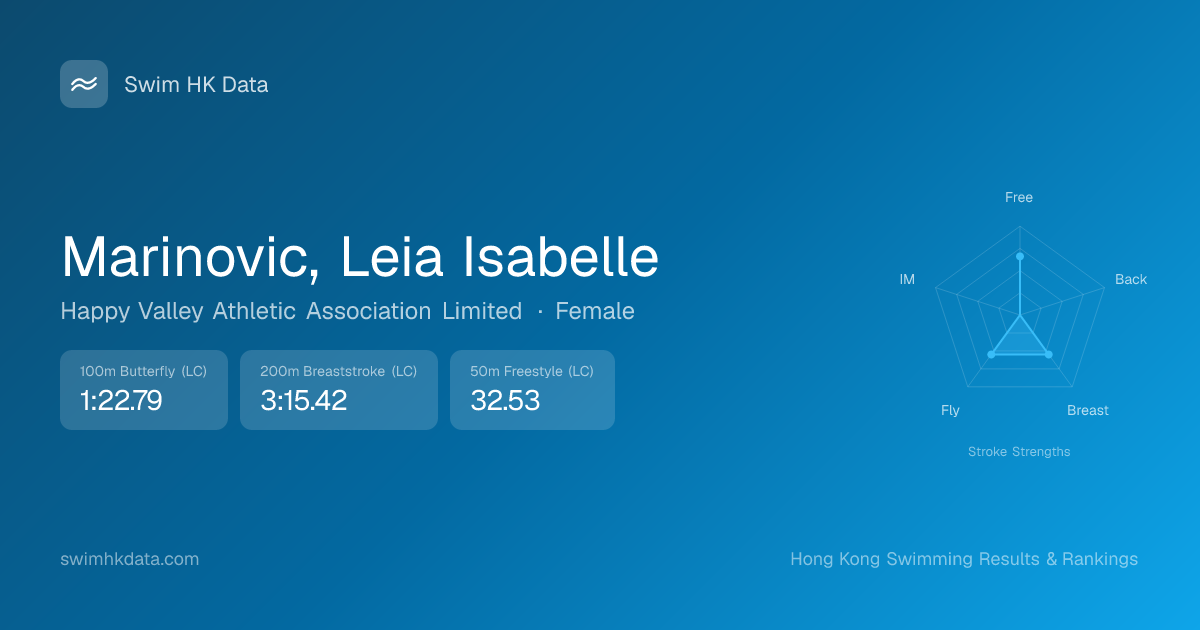The width and height of the screenshot is (1200, 630).
Task: Click the 1:22.79 butterfly time
Action: (x=121, y=401)
